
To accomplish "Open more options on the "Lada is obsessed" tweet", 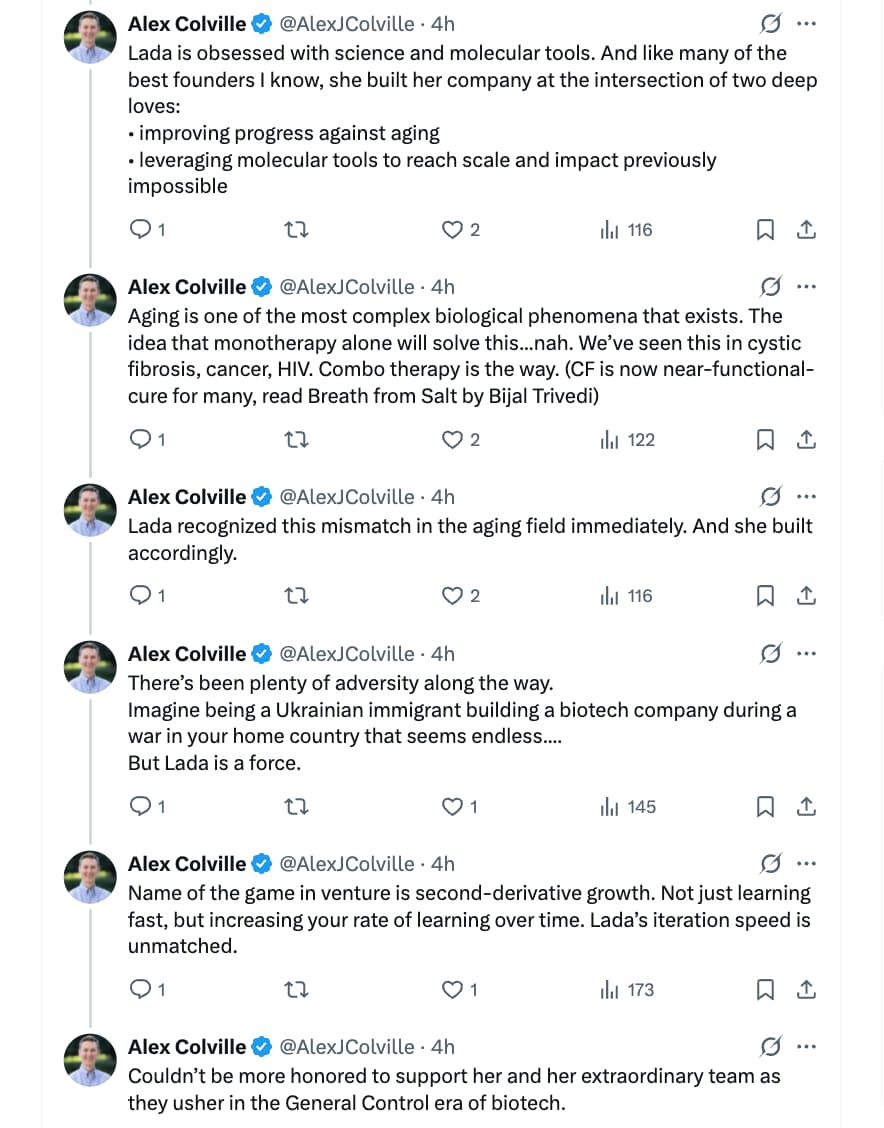I will coord(806,24).
